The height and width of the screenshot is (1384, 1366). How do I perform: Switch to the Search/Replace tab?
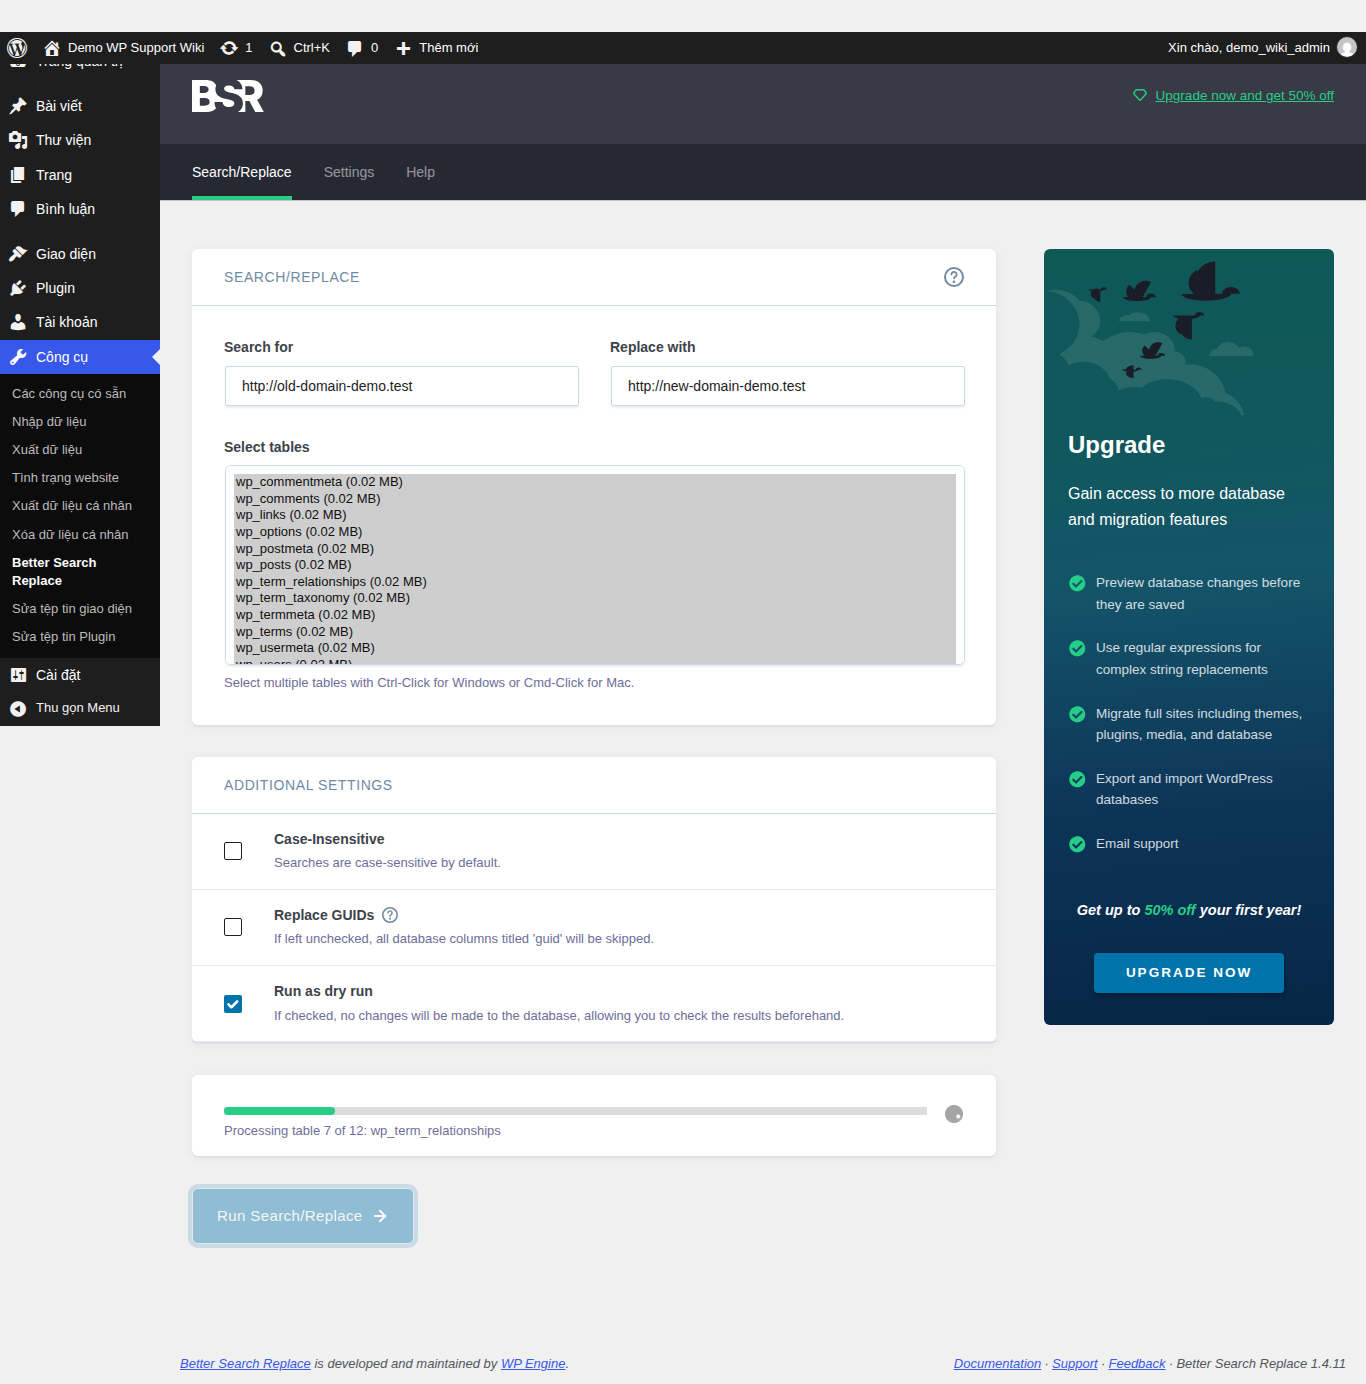click(x=242, y=172)
